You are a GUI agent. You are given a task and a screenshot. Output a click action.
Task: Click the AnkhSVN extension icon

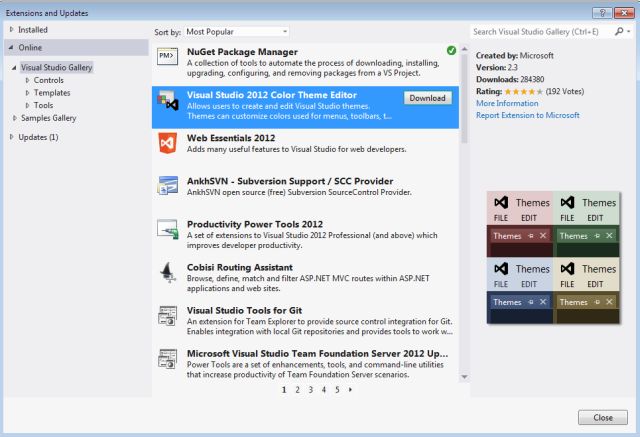coord(168,185)
